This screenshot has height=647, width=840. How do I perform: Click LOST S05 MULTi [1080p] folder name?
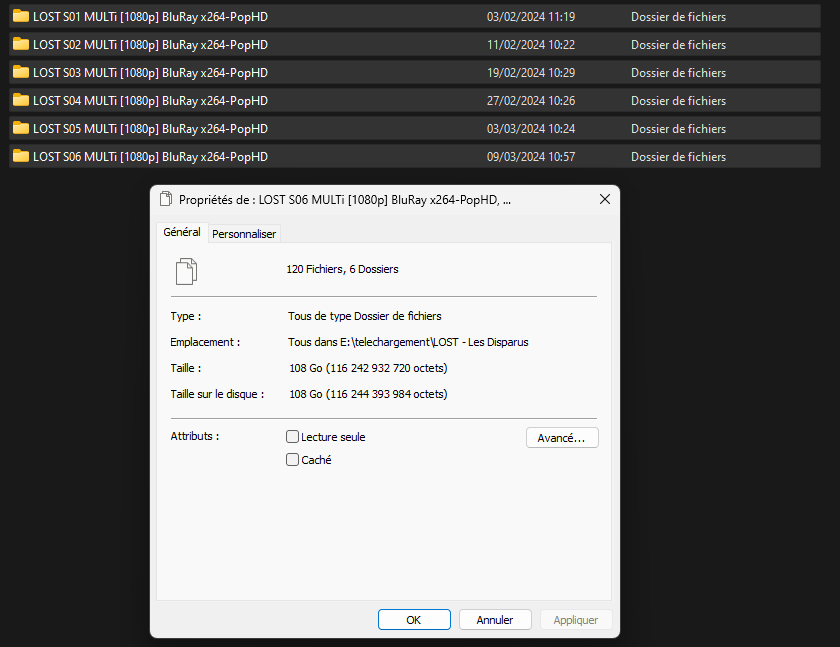pyautogui.click(x=151, y=129)
